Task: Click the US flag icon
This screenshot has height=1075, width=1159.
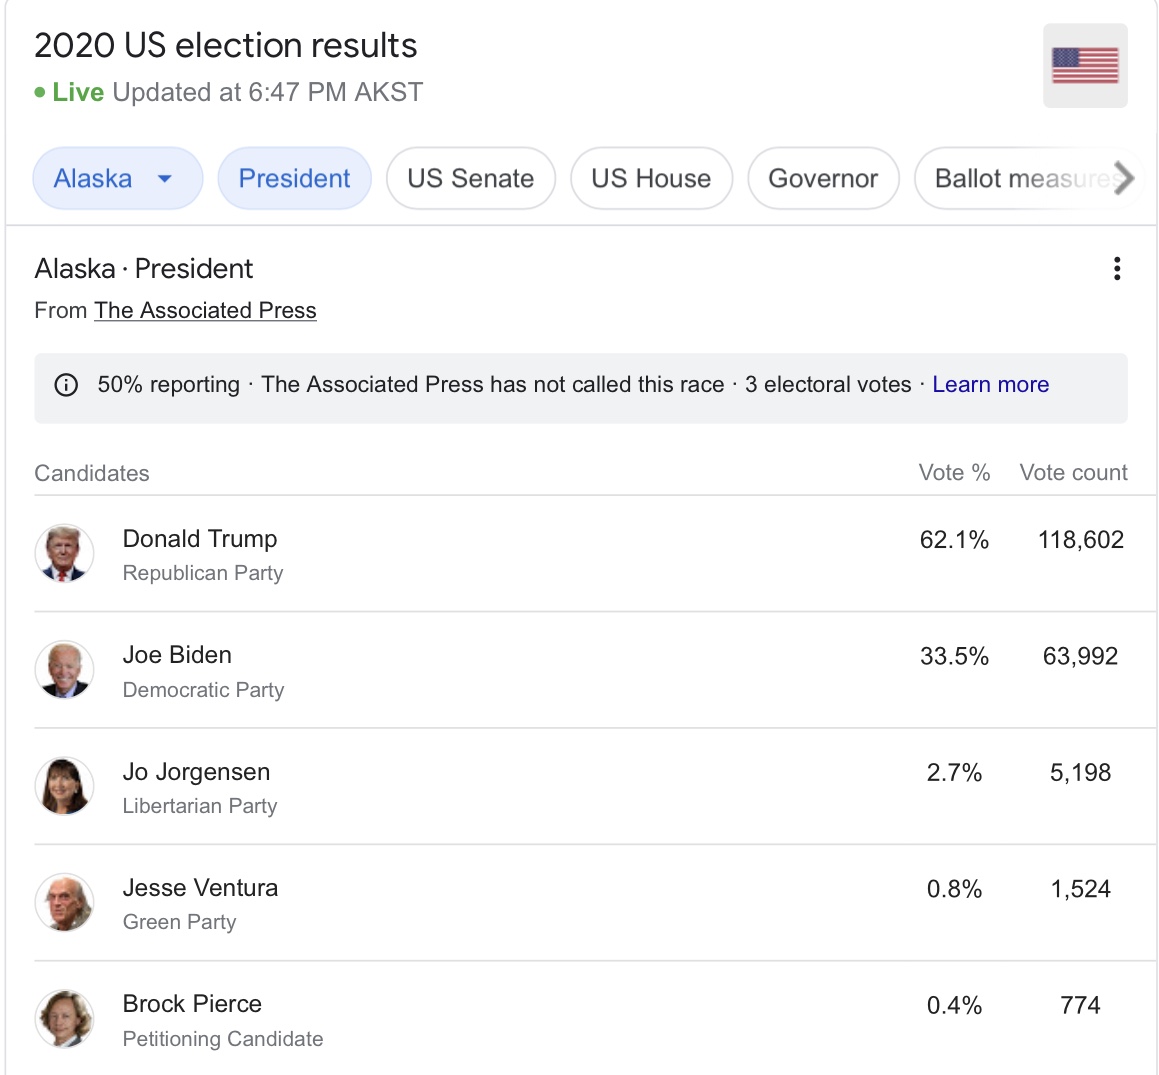Action: tap(1085, 66)
